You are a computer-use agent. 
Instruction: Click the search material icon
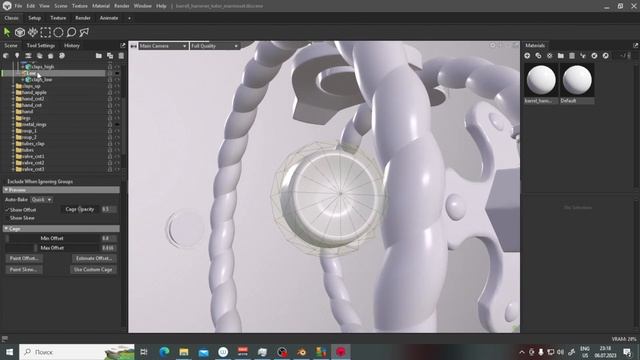tap(606, 56)
